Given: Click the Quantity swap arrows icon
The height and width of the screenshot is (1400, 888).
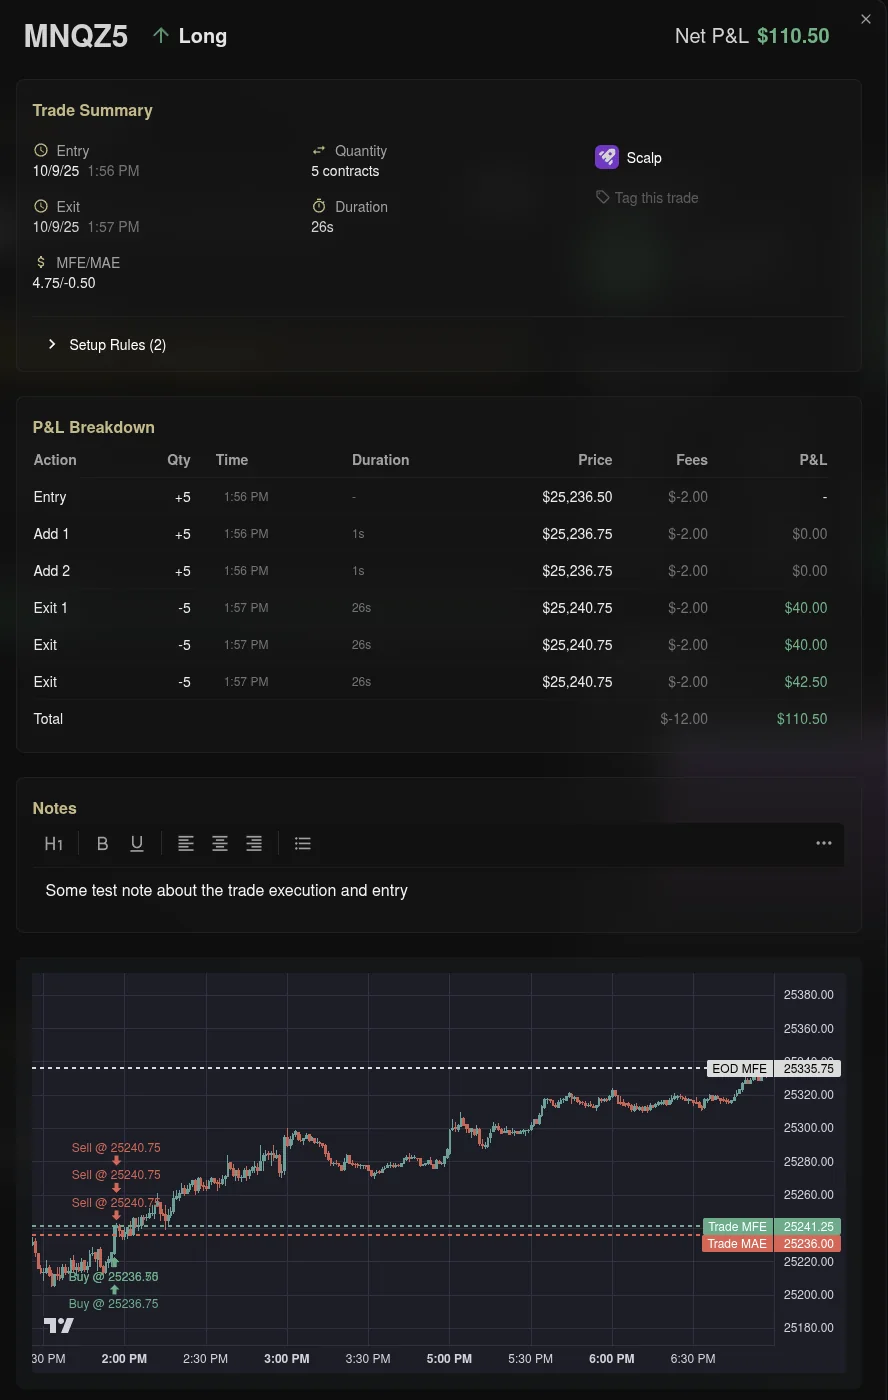Looking at the screenshot, I should (x=319, y=151).
